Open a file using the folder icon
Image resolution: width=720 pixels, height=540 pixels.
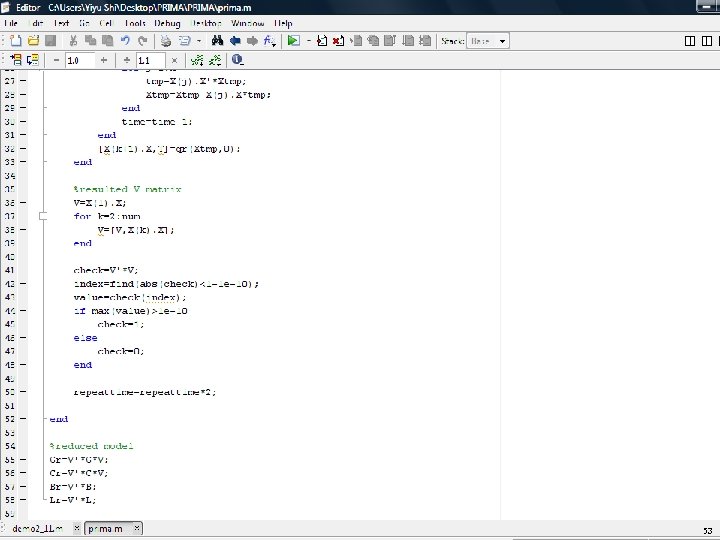pyautogui.click(x=33, y=41)
